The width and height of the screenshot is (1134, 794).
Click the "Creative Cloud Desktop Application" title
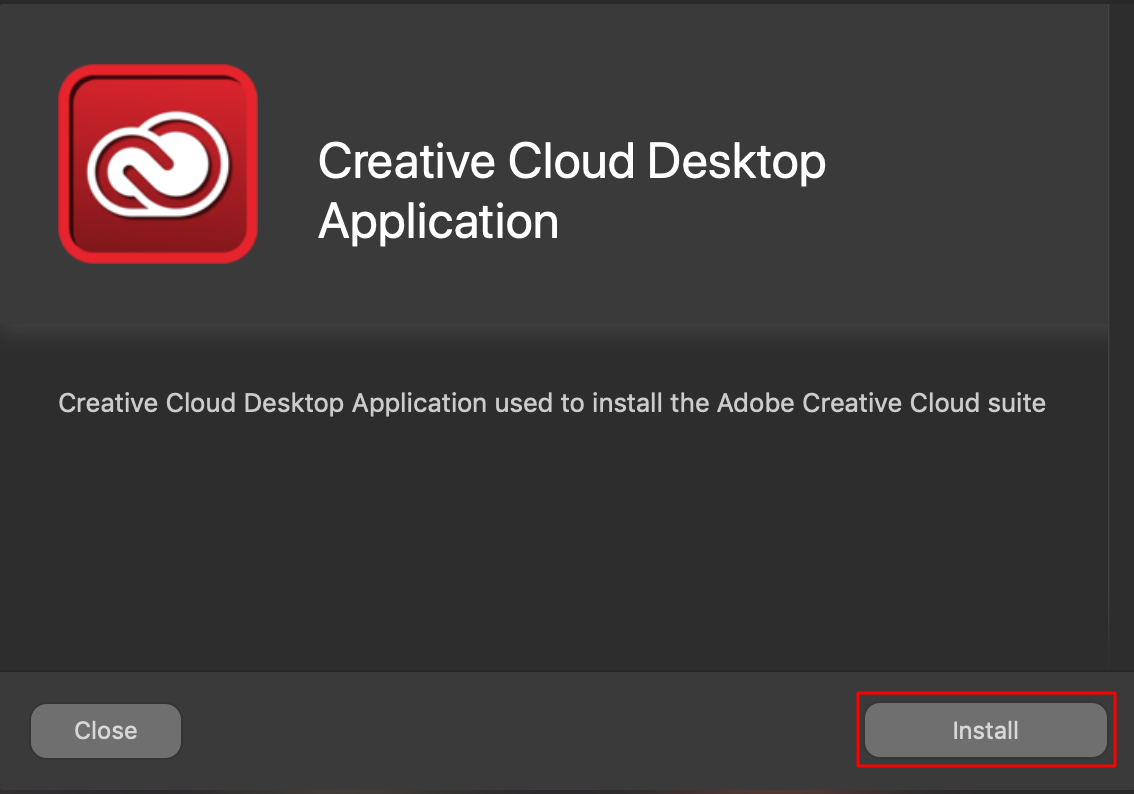571,190
